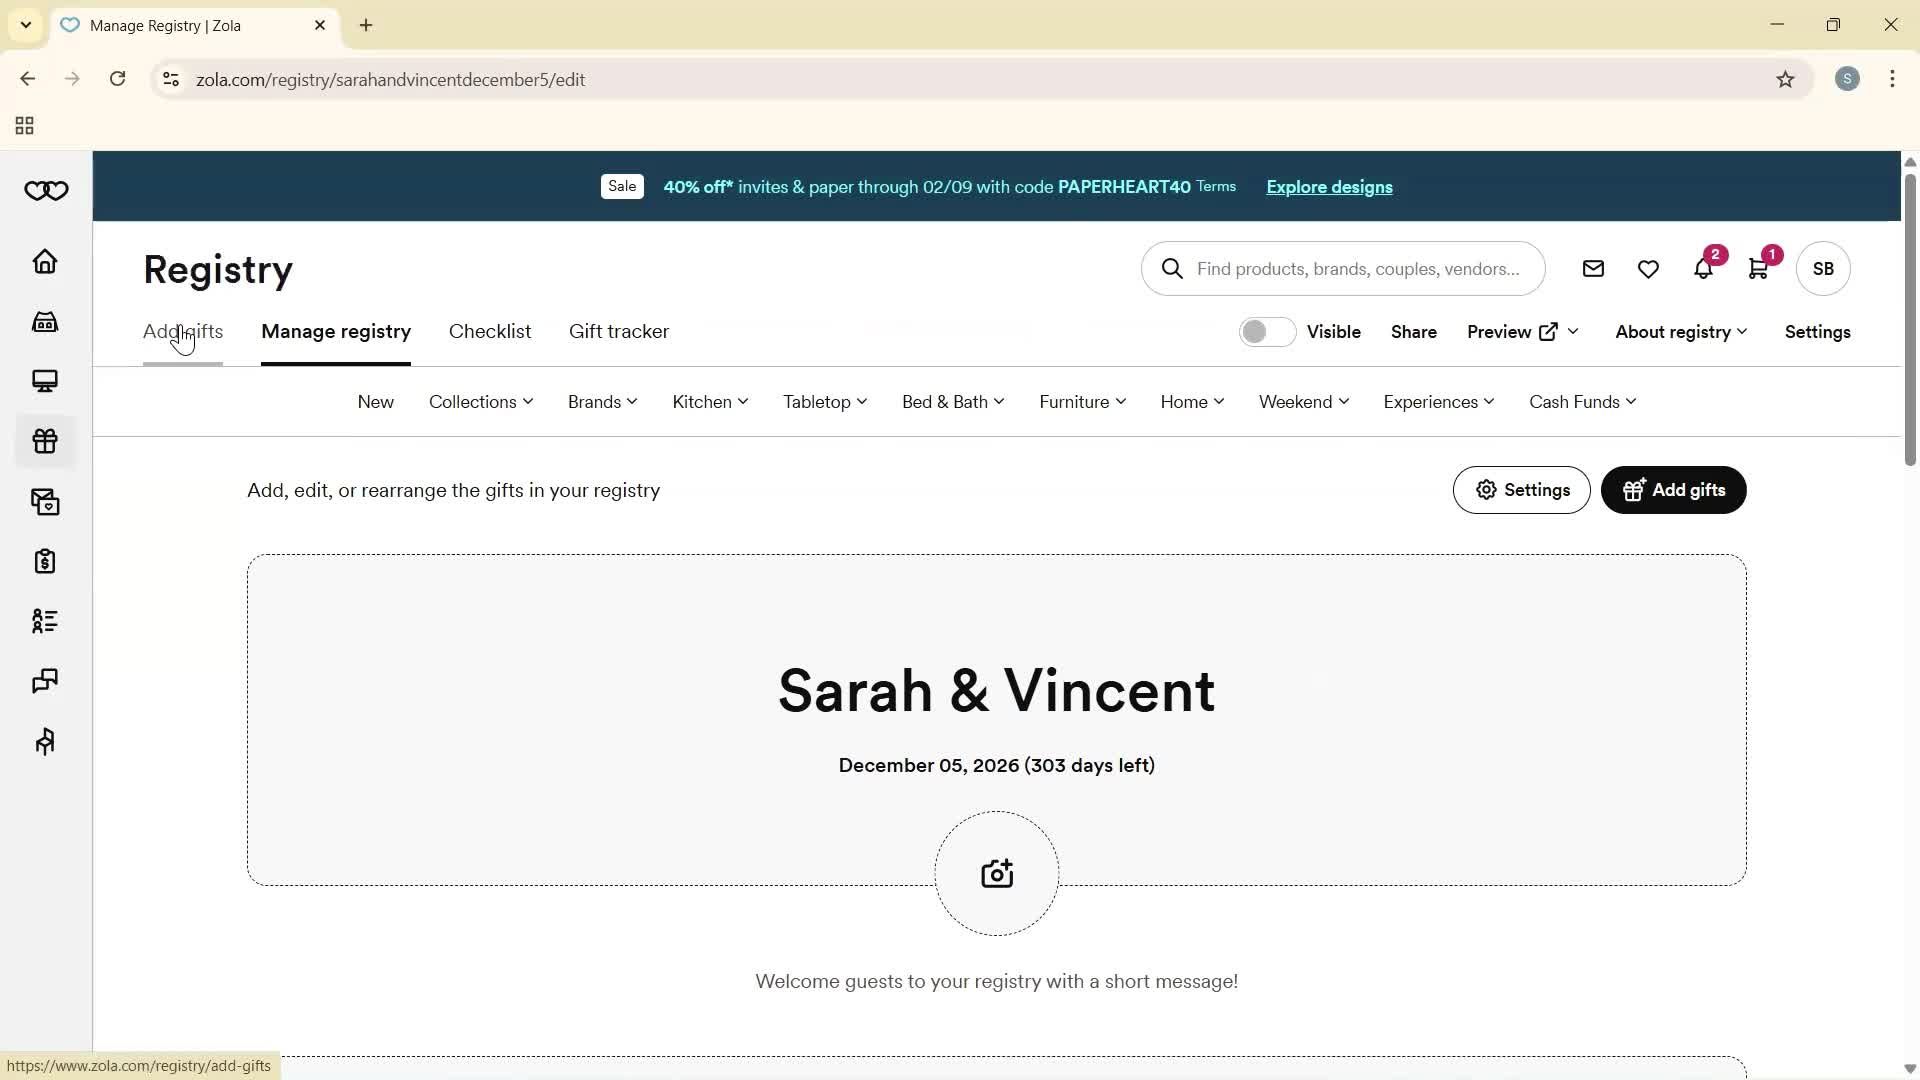The width and height of the screenshot is (1920, 1080).
Task: Open the guest list icon in sidebar
Action: 44,621
